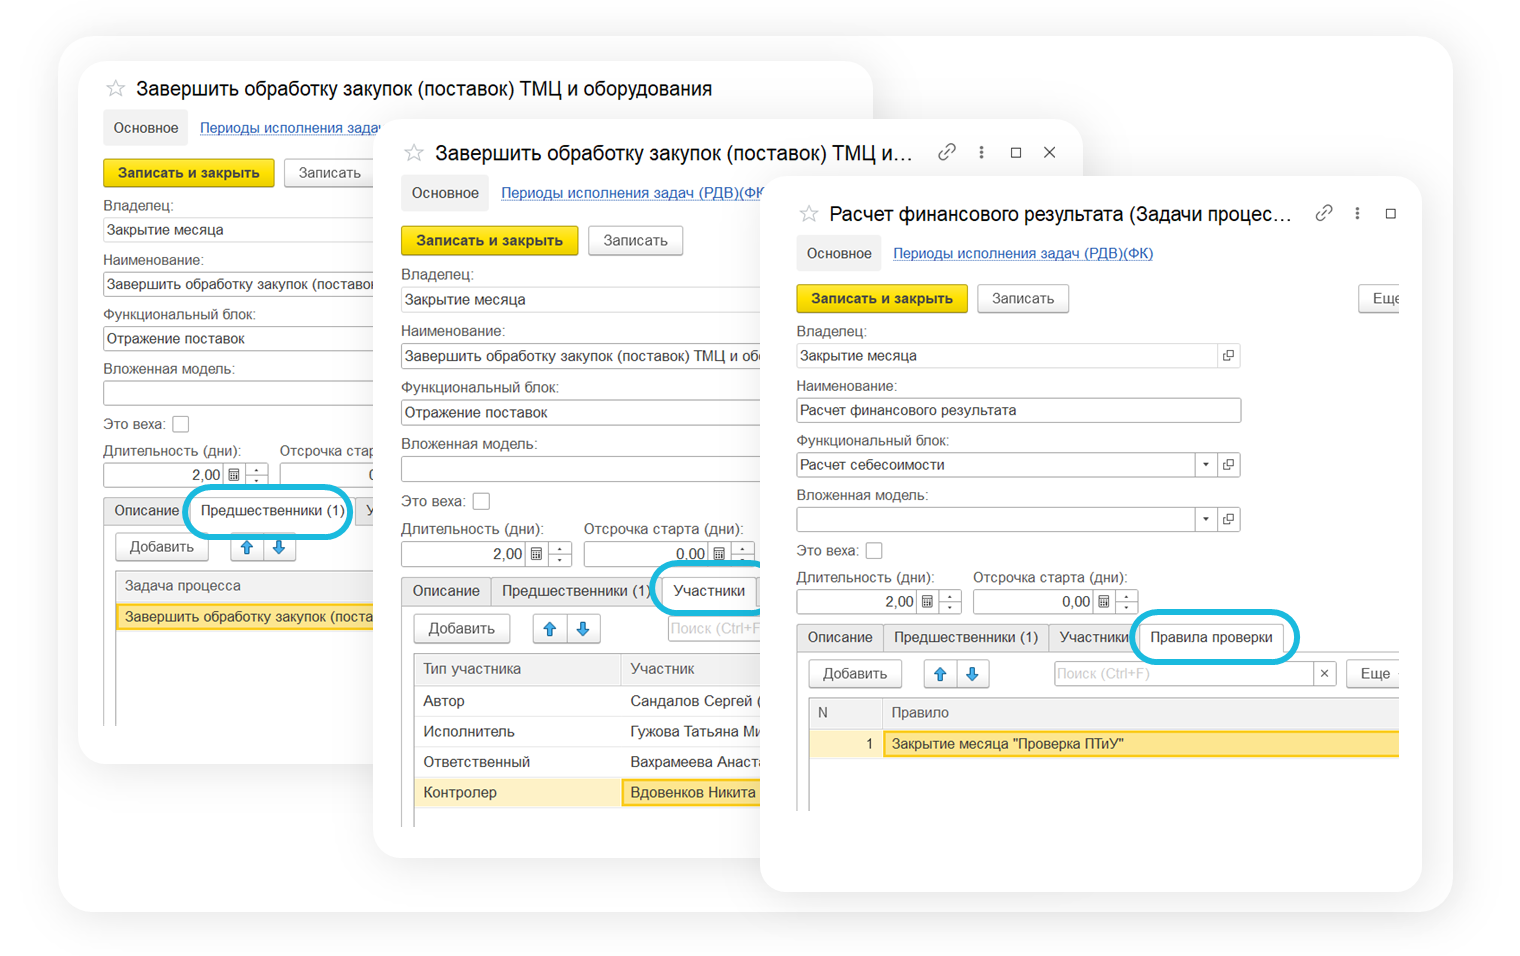The width and height of the screenshot is (1520, 956).
Task: Expand empty Вложенная модель dropdown in Расчет финансового результата
Action: (1206, 519)
